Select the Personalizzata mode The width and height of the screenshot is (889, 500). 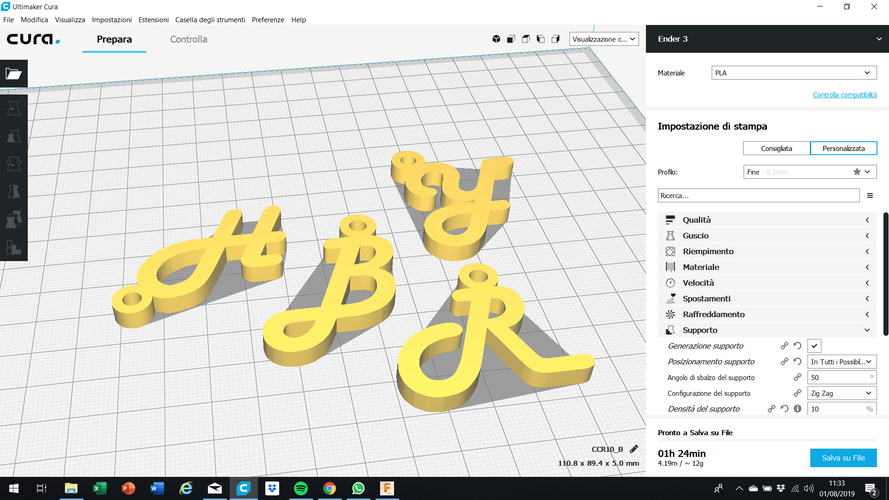[843, 149]
